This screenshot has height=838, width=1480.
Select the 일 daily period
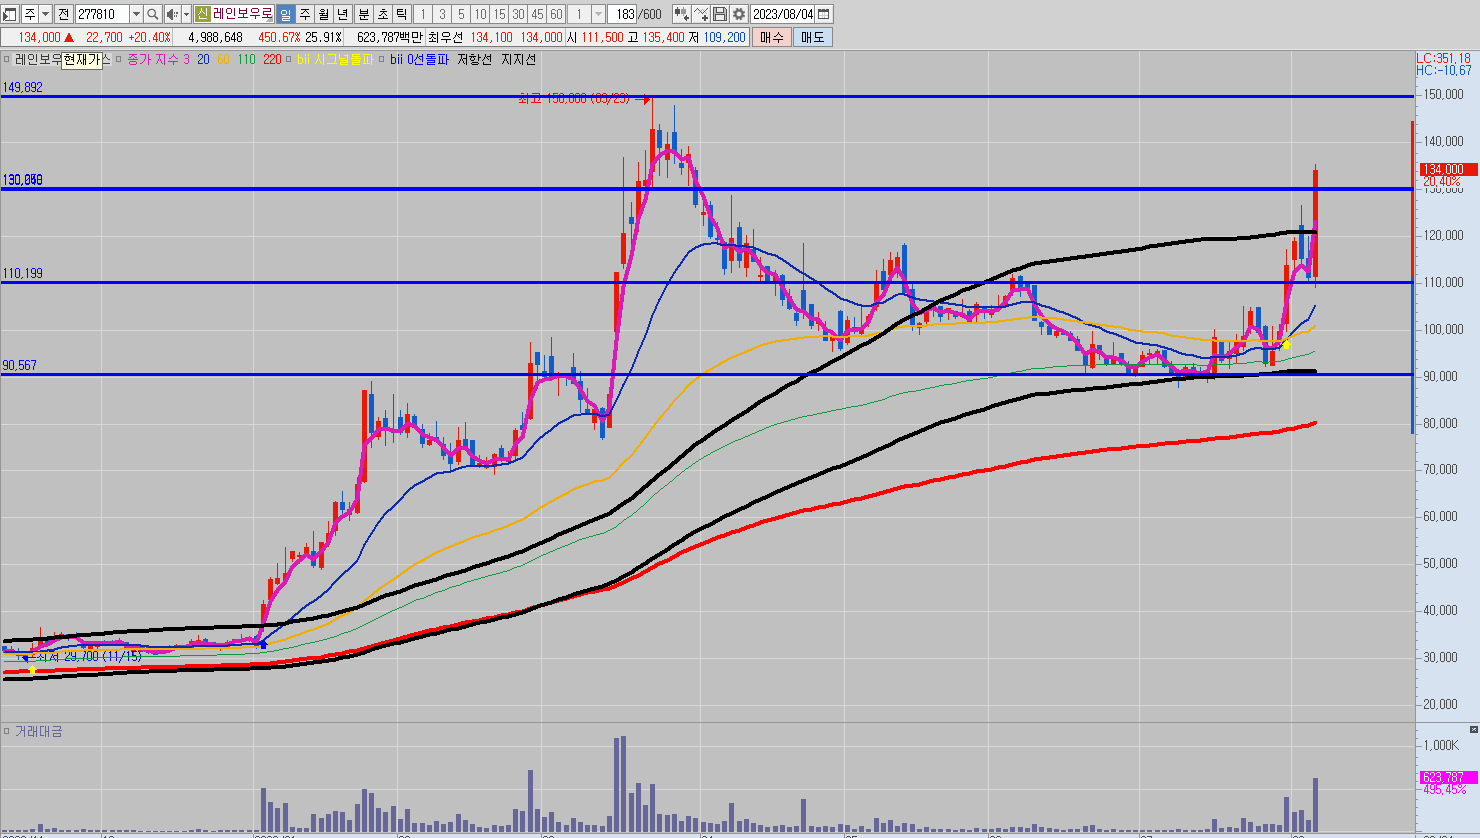285,14
